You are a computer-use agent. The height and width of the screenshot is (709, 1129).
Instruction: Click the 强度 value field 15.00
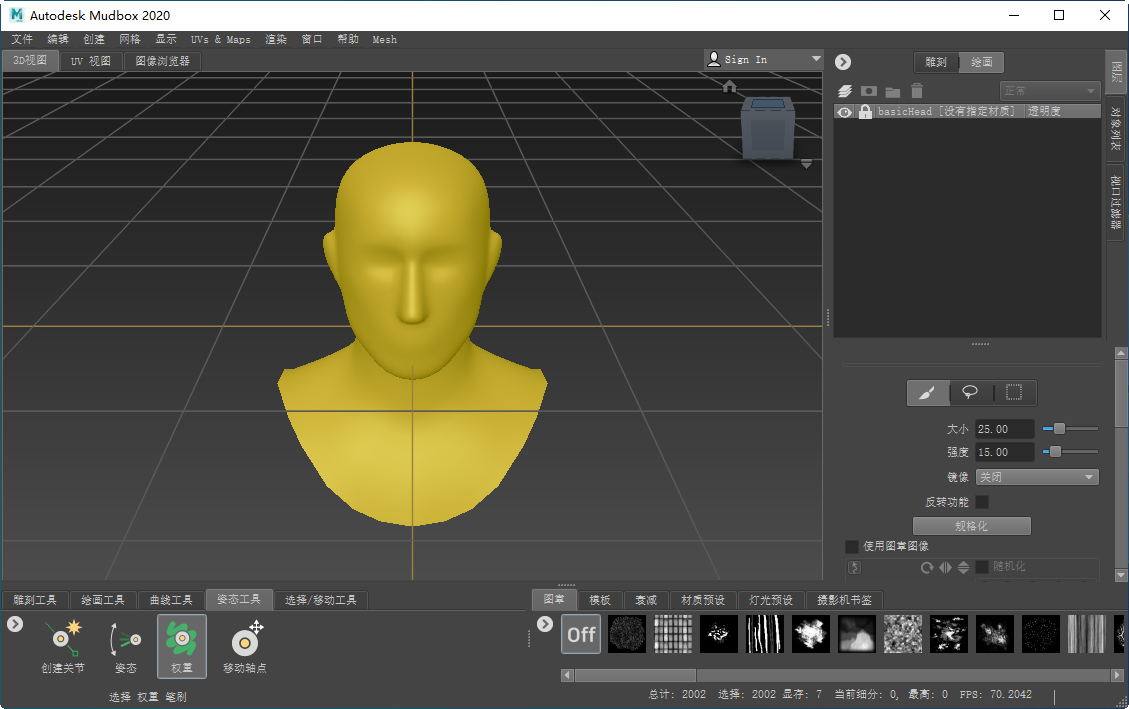click(x=1004, y=452)
